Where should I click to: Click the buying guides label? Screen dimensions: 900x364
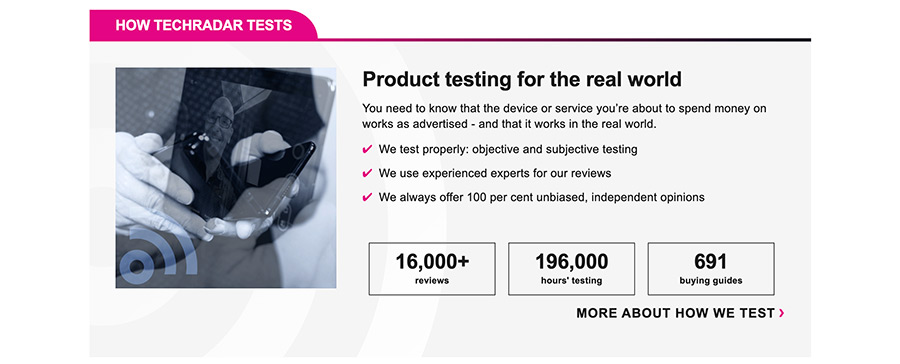pyautogui.click(x=711, y=281)
